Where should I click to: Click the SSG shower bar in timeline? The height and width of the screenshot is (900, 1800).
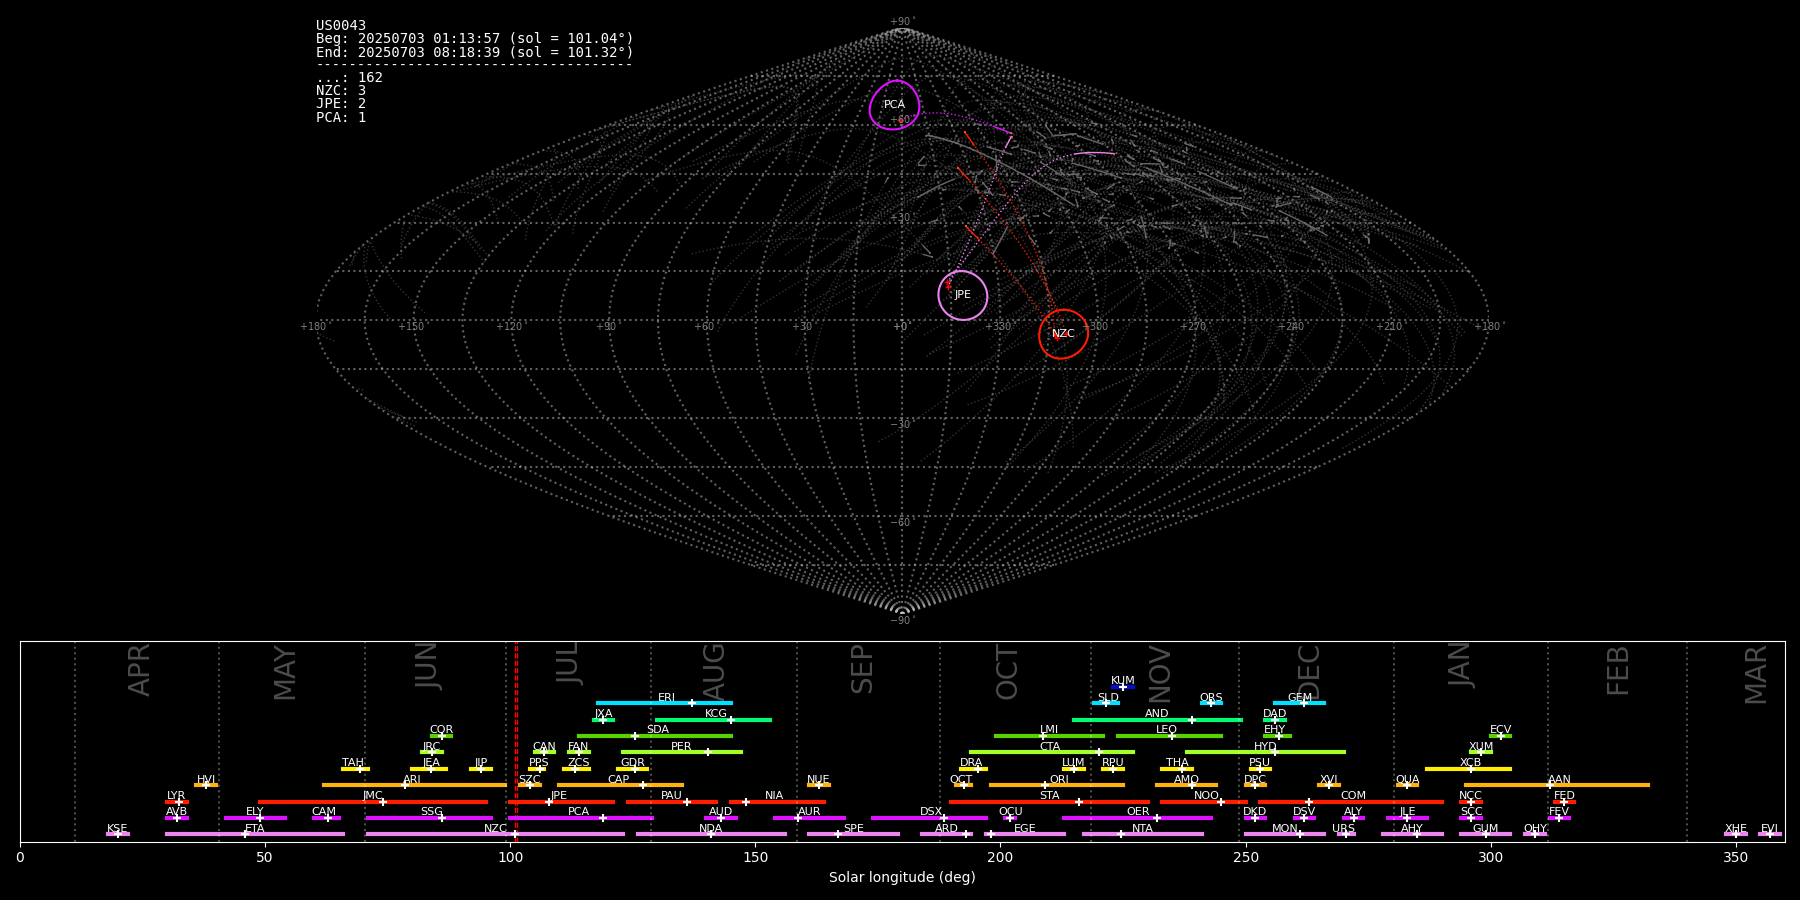click(x=429, y=818)
